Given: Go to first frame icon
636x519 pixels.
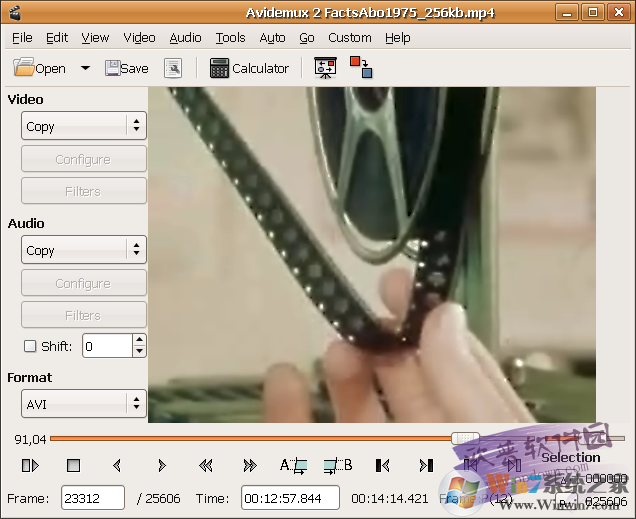Looking at the screenshot, I should (x=382, y=465).
